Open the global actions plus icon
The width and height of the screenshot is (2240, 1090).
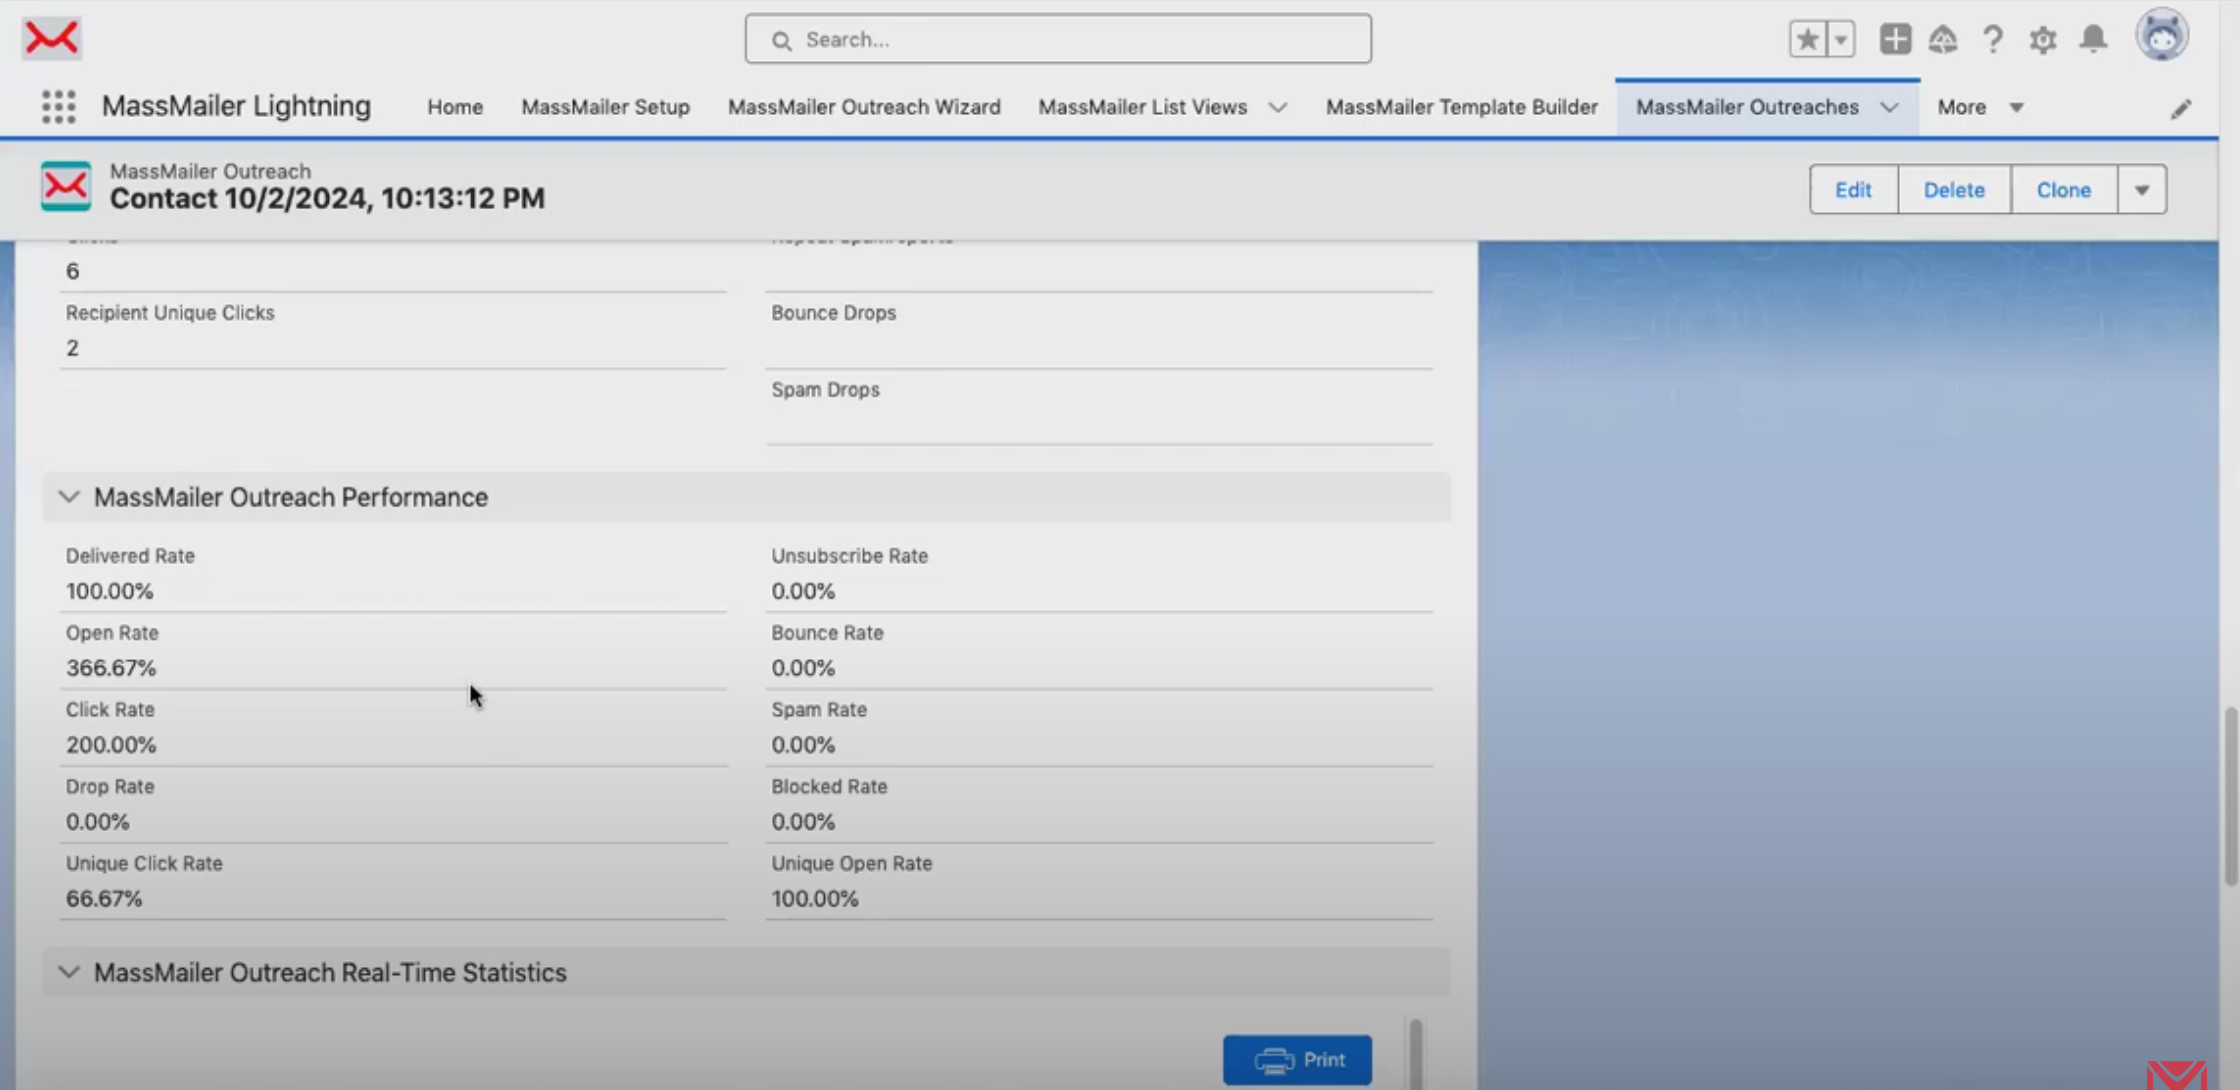coord(1894,39)
